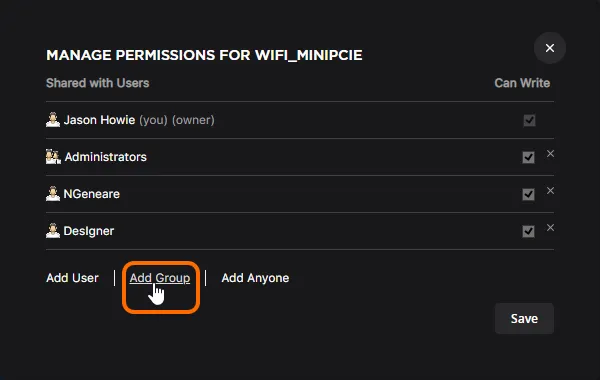Choose the Add Anyone link
Screen dimensions: 600x380
coord(255,278)
